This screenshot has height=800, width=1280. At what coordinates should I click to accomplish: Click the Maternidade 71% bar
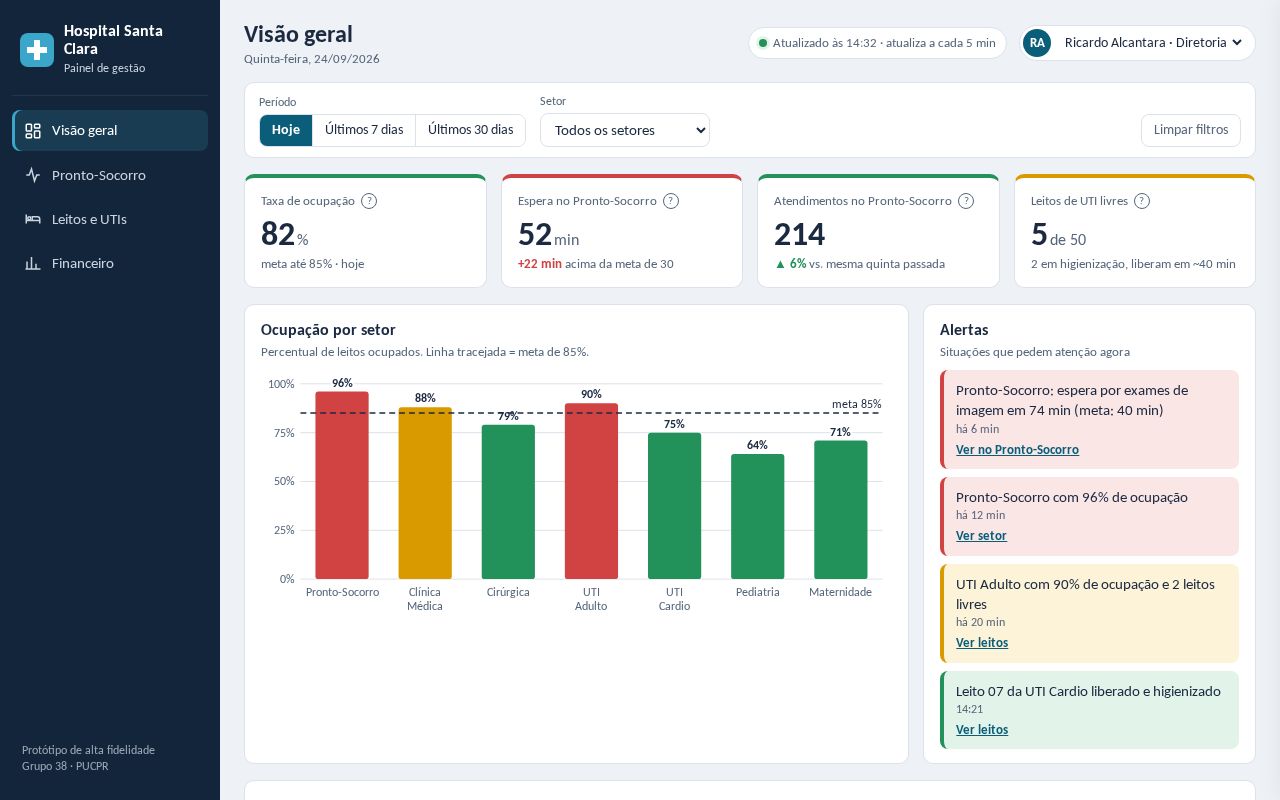(840, 510)
